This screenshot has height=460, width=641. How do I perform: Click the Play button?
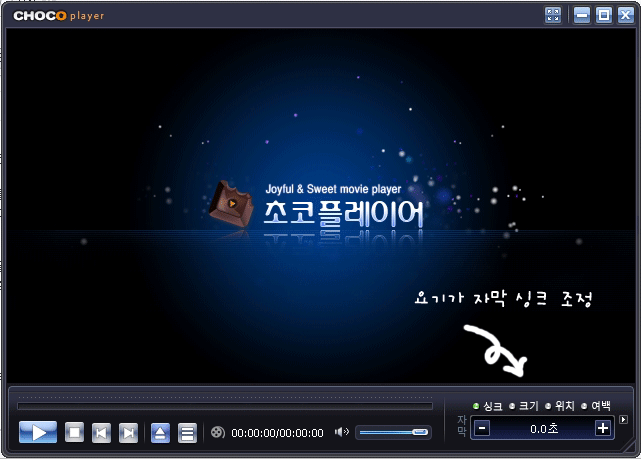[38, 432]
